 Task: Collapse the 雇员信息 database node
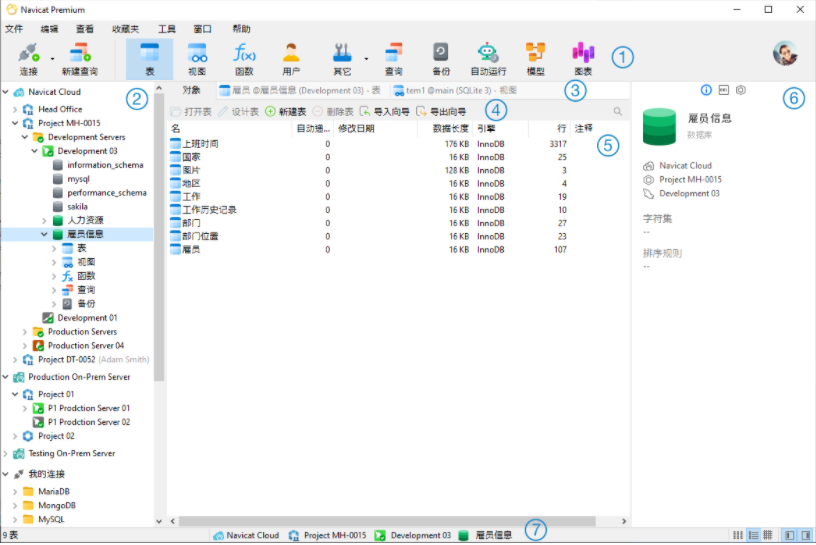tap(44, 235)
